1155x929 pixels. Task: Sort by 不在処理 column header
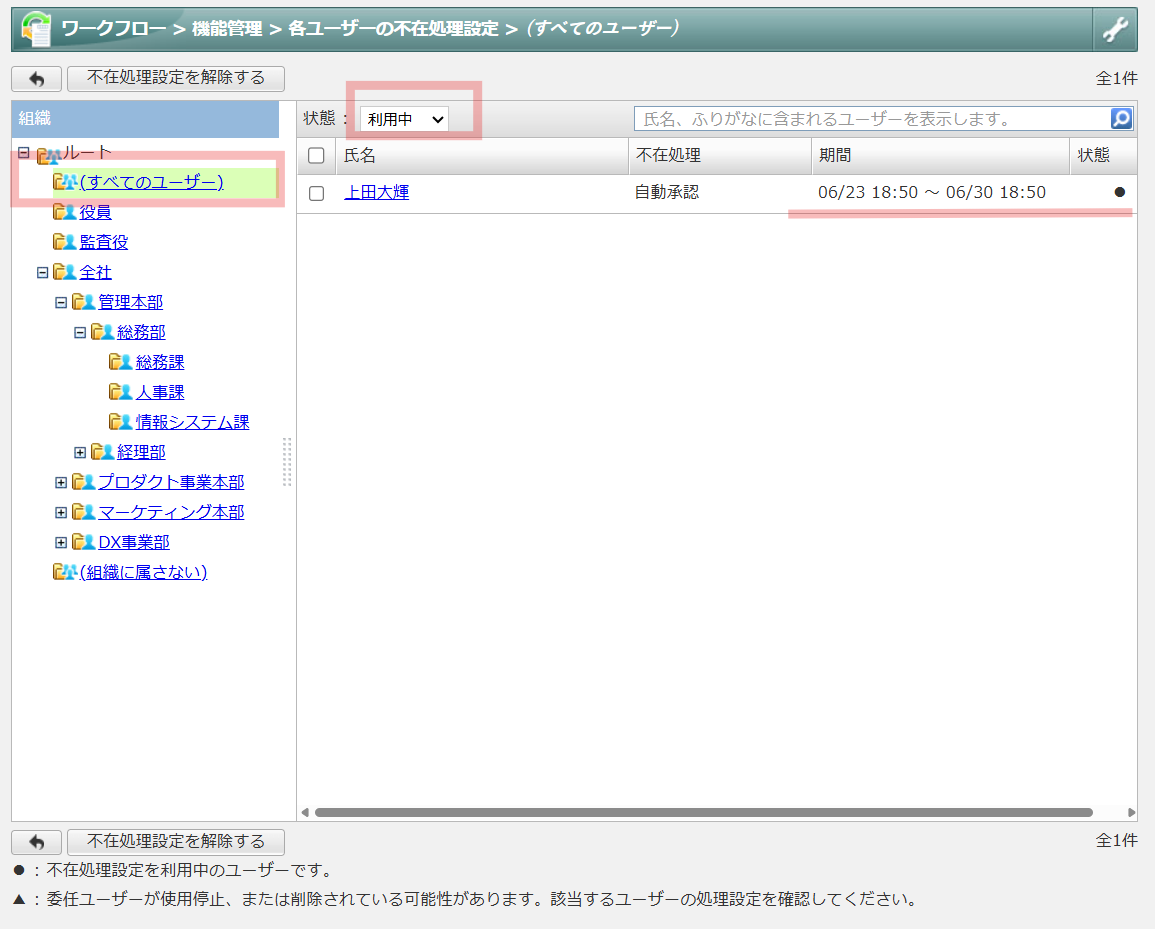point(720,155)
